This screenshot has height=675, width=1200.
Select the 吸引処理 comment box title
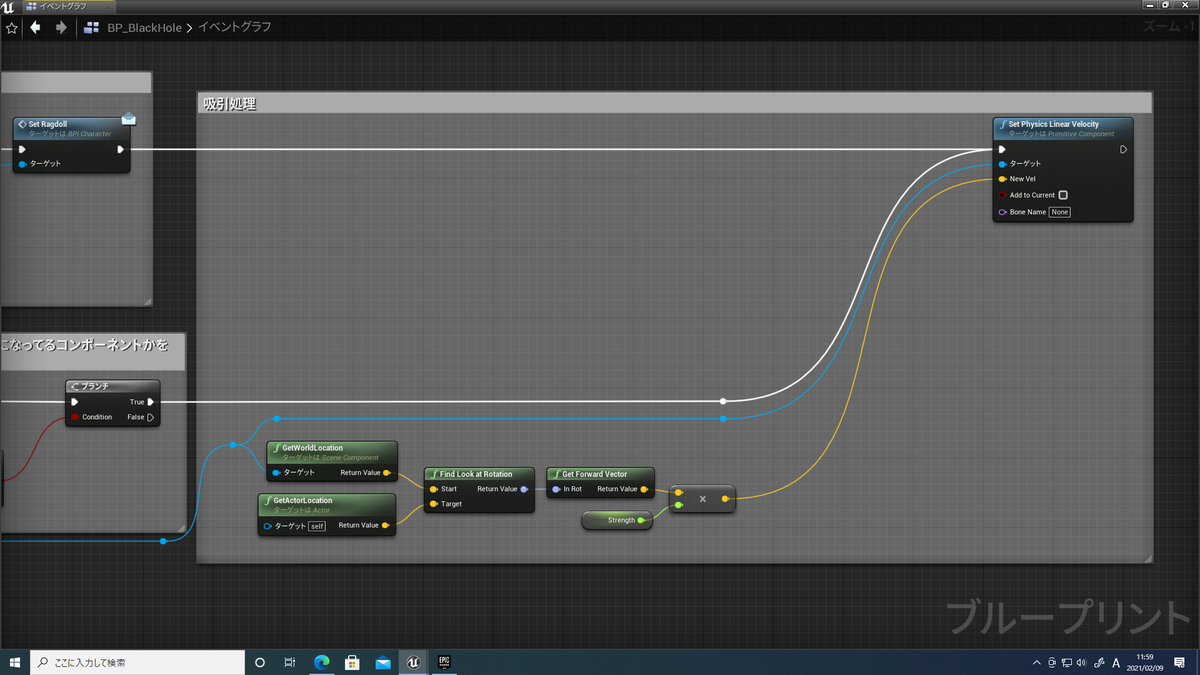(x=231, y=103)
